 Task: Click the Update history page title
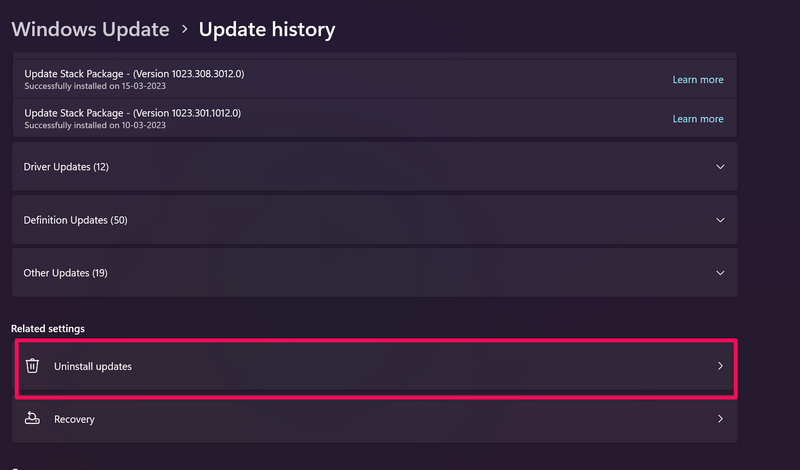267,29
